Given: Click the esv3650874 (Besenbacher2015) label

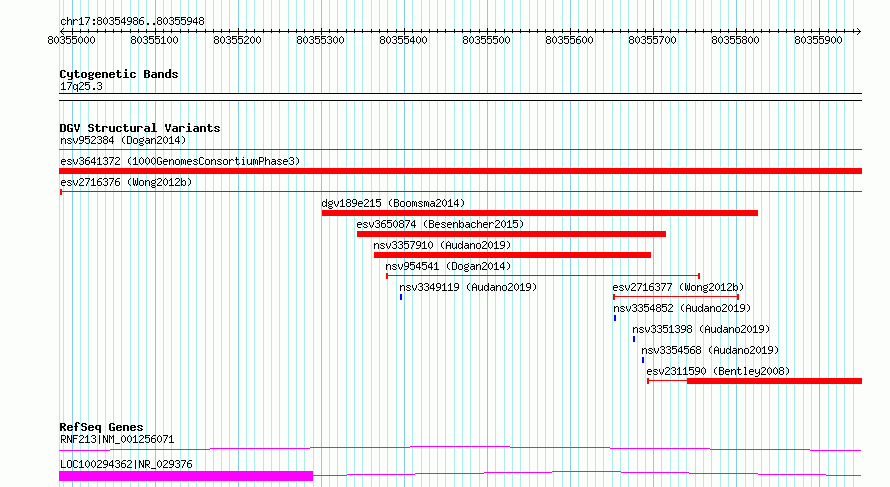Looking at the screenshot, I should (x=440, y=224).
